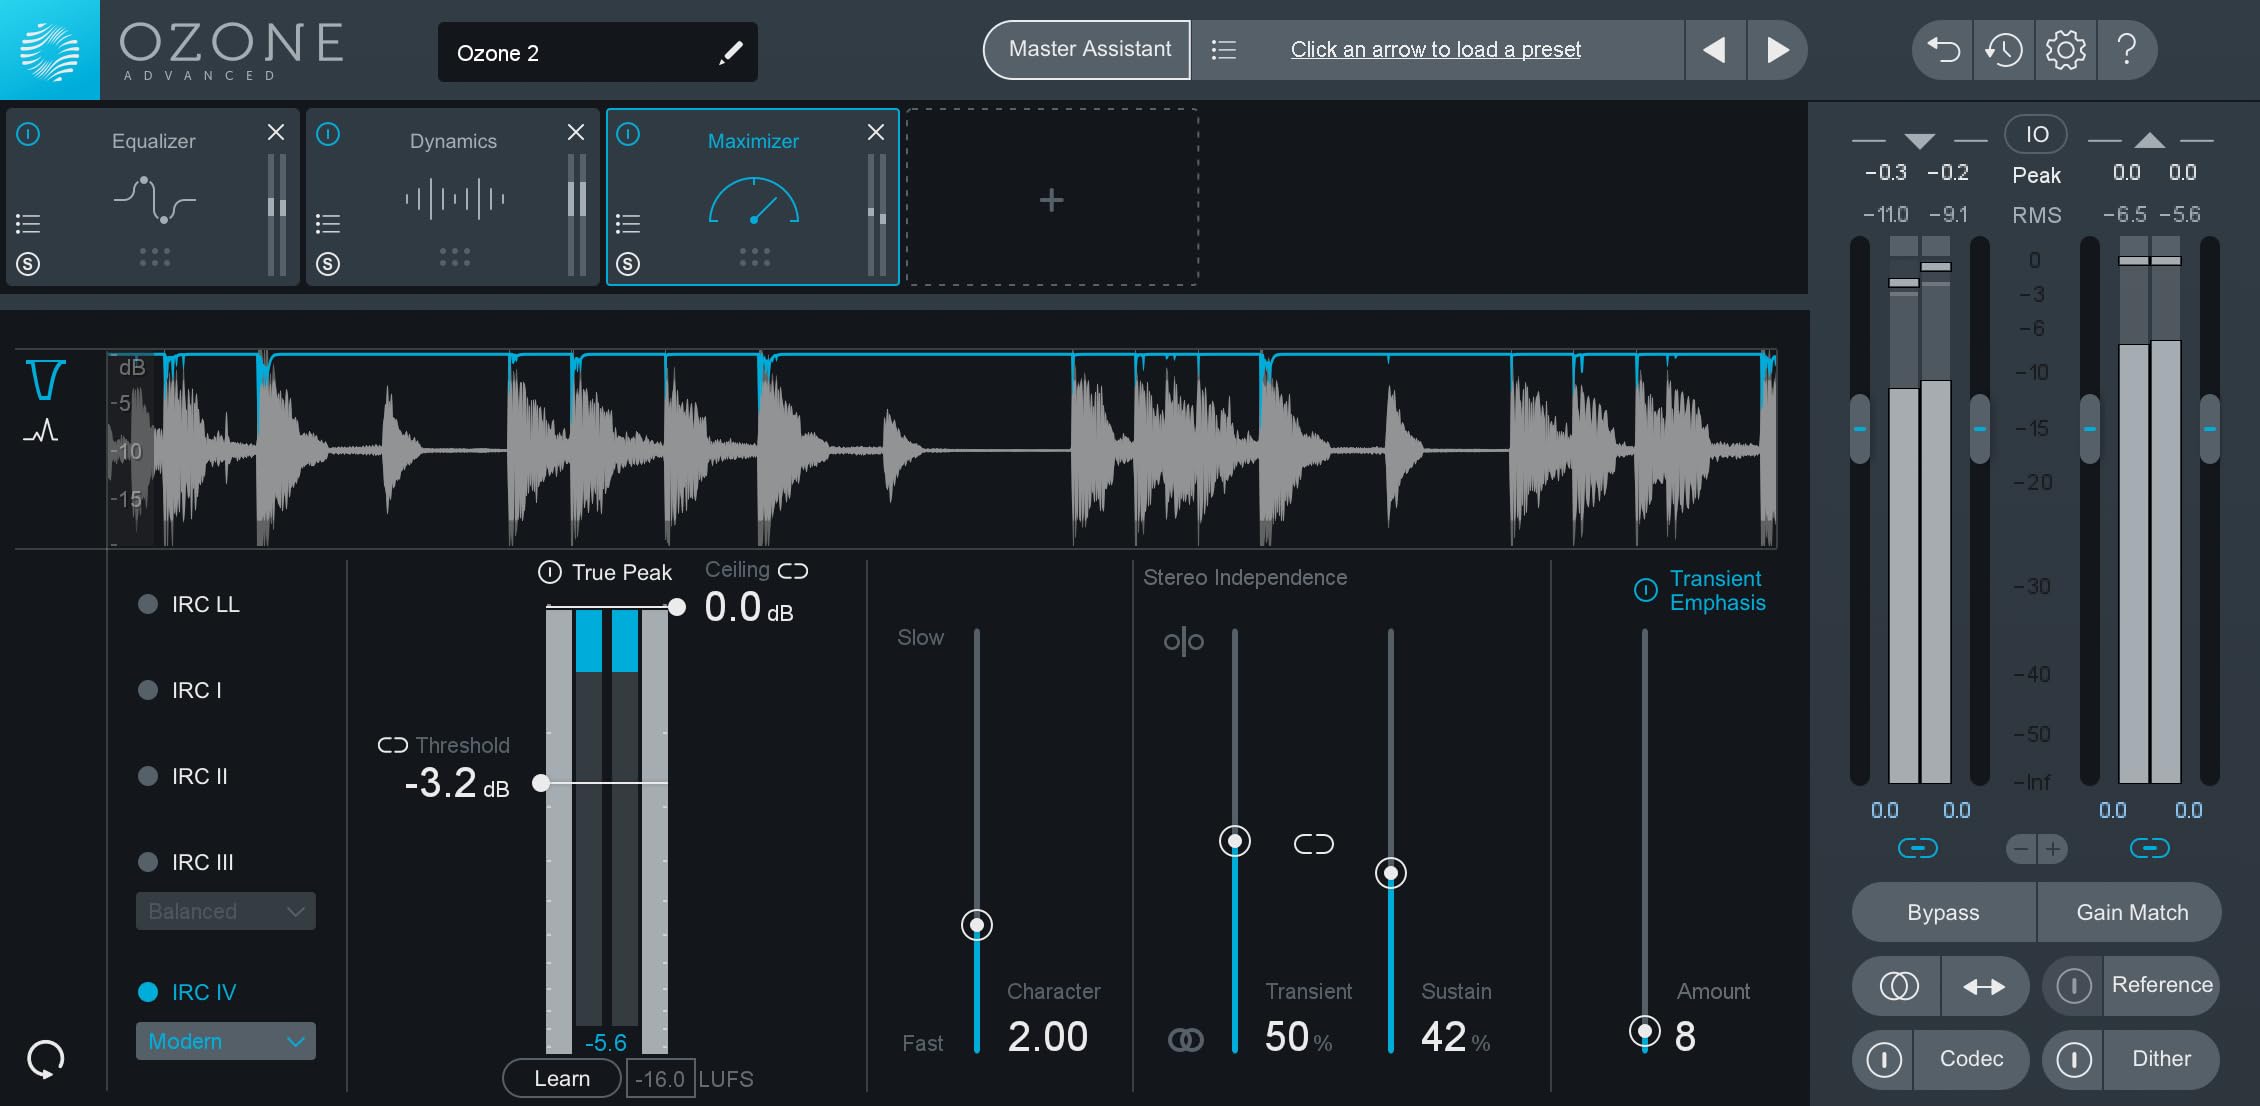
Task: Click the undo arrow icon
Action: (1943, 49)
